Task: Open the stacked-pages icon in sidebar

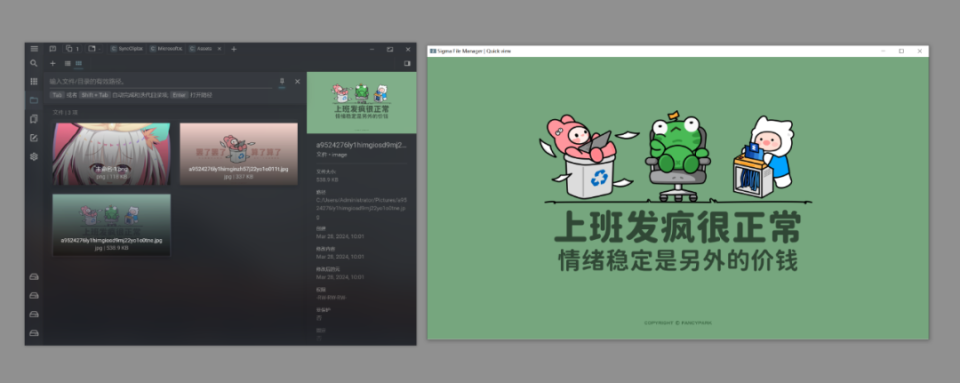Action: (x=34, y=119)
